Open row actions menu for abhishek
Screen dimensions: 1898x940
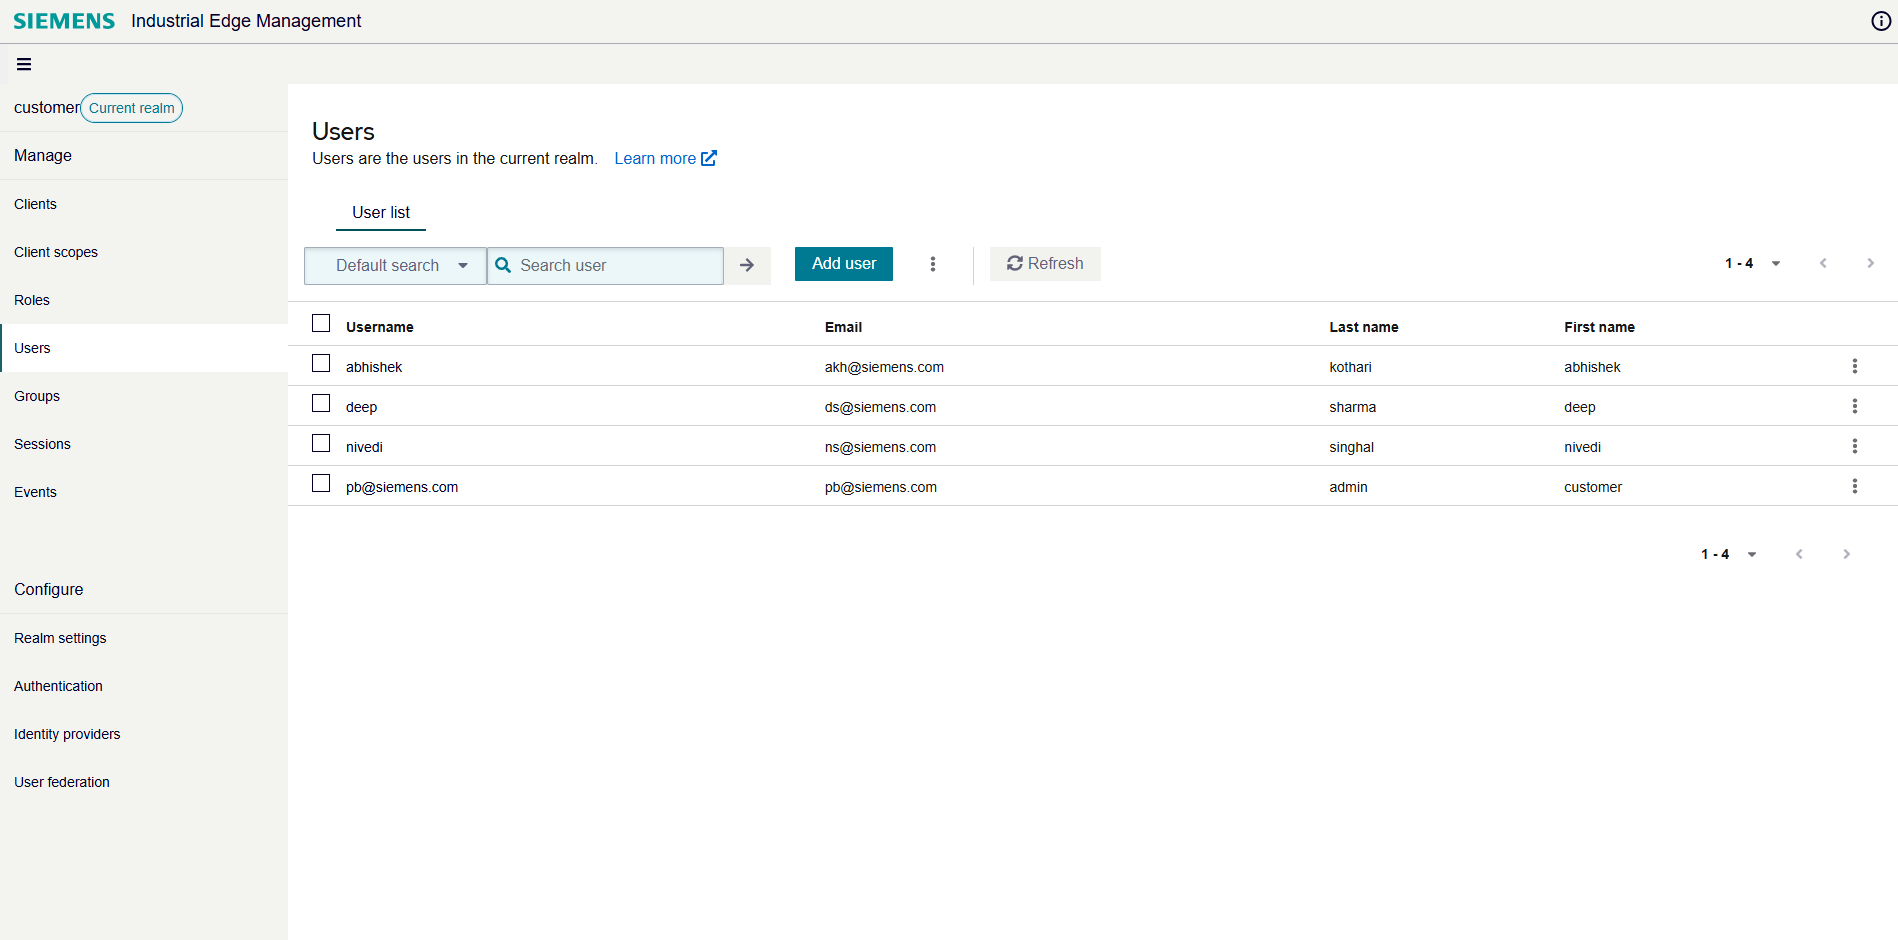1854,366
